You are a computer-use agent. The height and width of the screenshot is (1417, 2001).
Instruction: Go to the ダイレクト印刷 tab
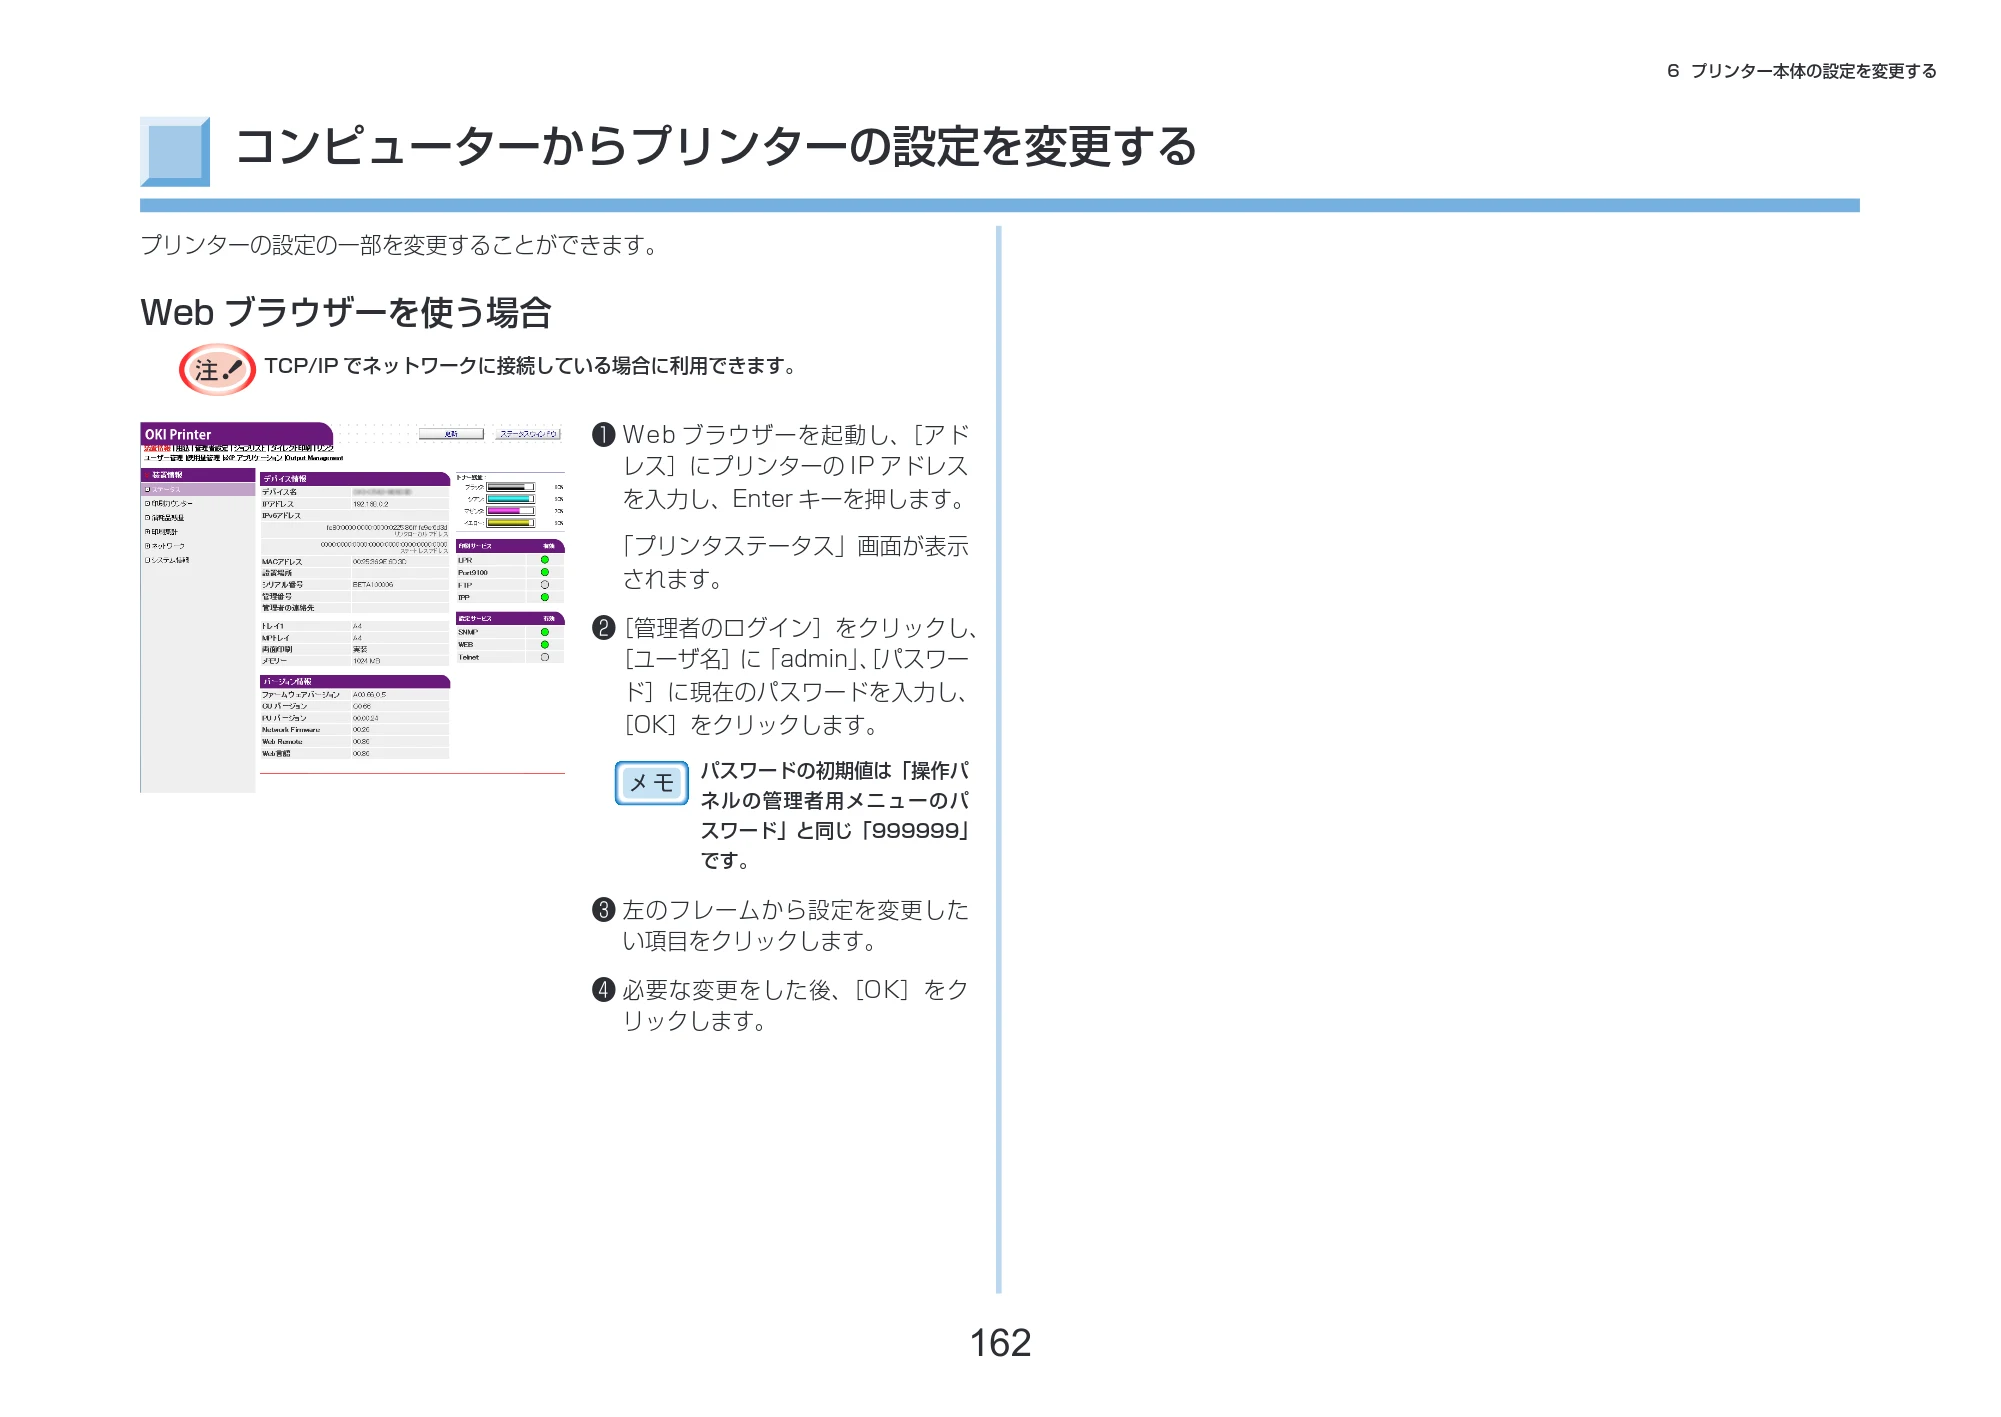[291, 448]
